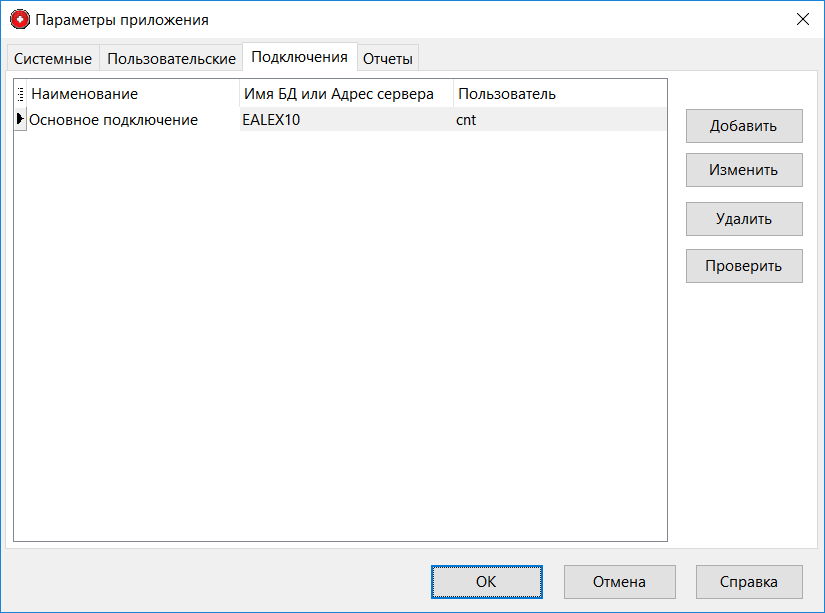Click Проверить to test the connection
The width and height of the screenshot is (825, 613).
point(744,265)
